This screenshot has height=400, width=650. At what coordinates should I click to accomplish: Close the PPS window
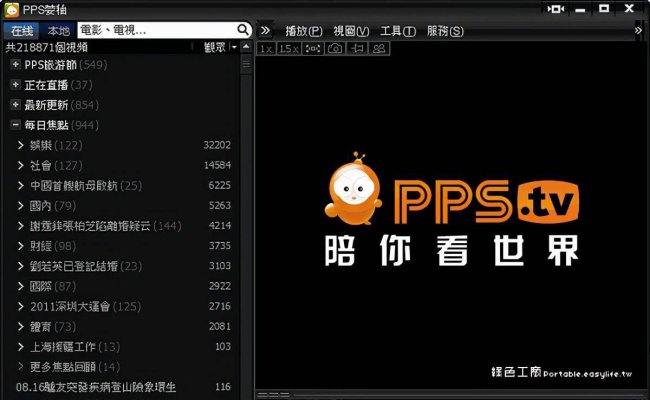(629, 8)
